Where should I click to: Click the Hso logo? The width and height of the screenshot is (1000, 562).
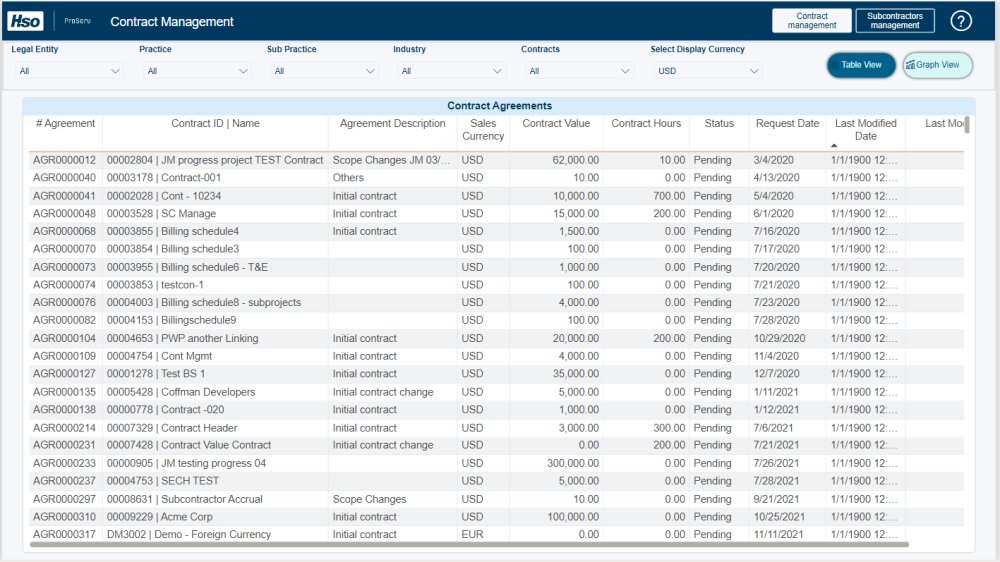25,21
